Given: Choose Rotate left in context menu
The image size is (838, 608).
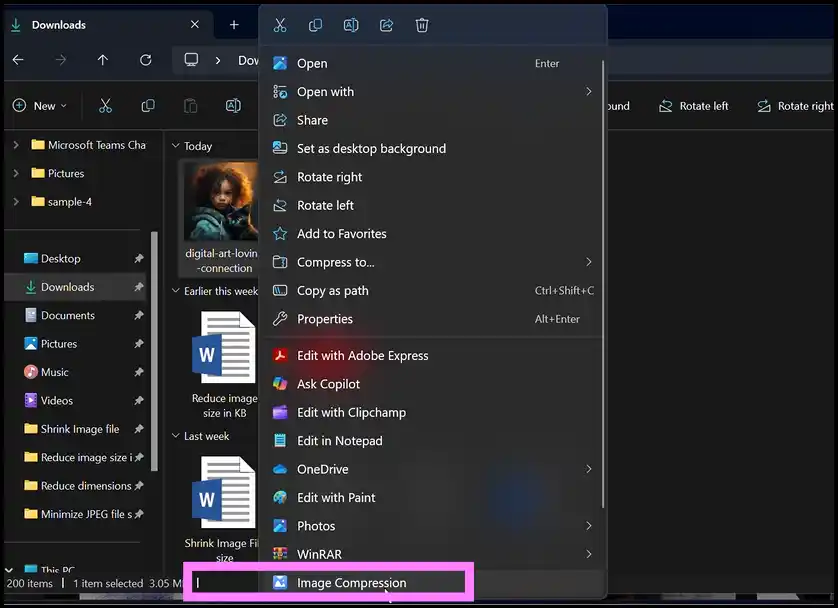Looking at the screenshot, I should tap(433, 205).
